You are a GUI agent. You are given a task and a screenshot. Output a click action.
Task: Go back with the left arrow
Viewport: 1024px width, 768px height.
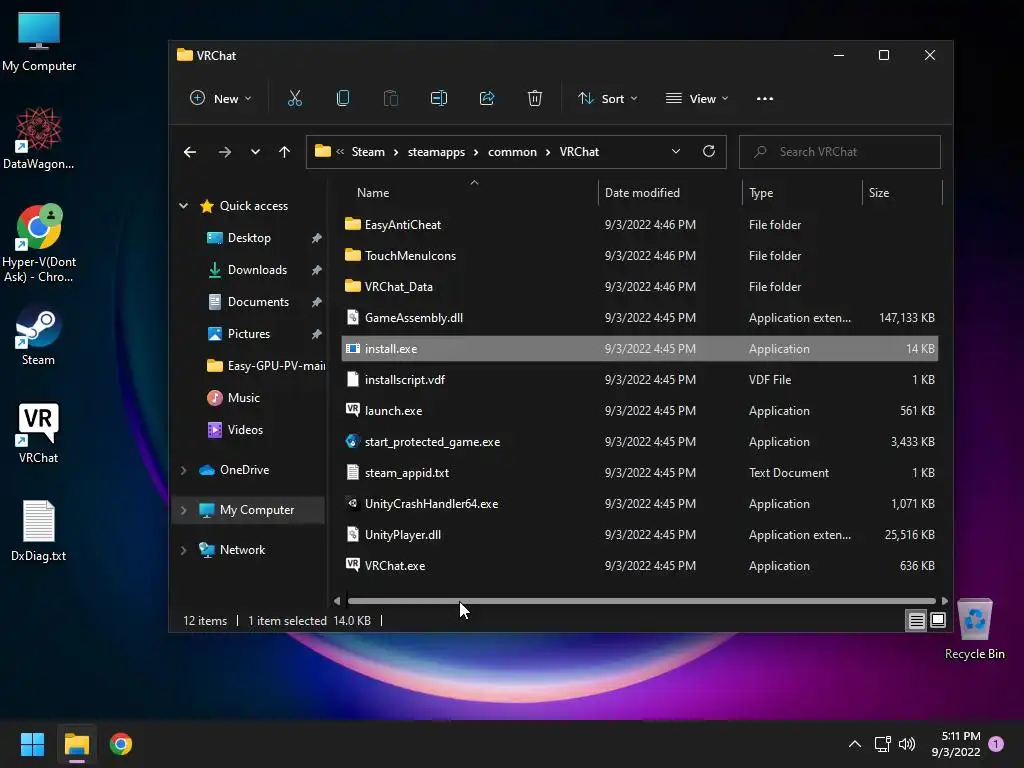(190, 152)
